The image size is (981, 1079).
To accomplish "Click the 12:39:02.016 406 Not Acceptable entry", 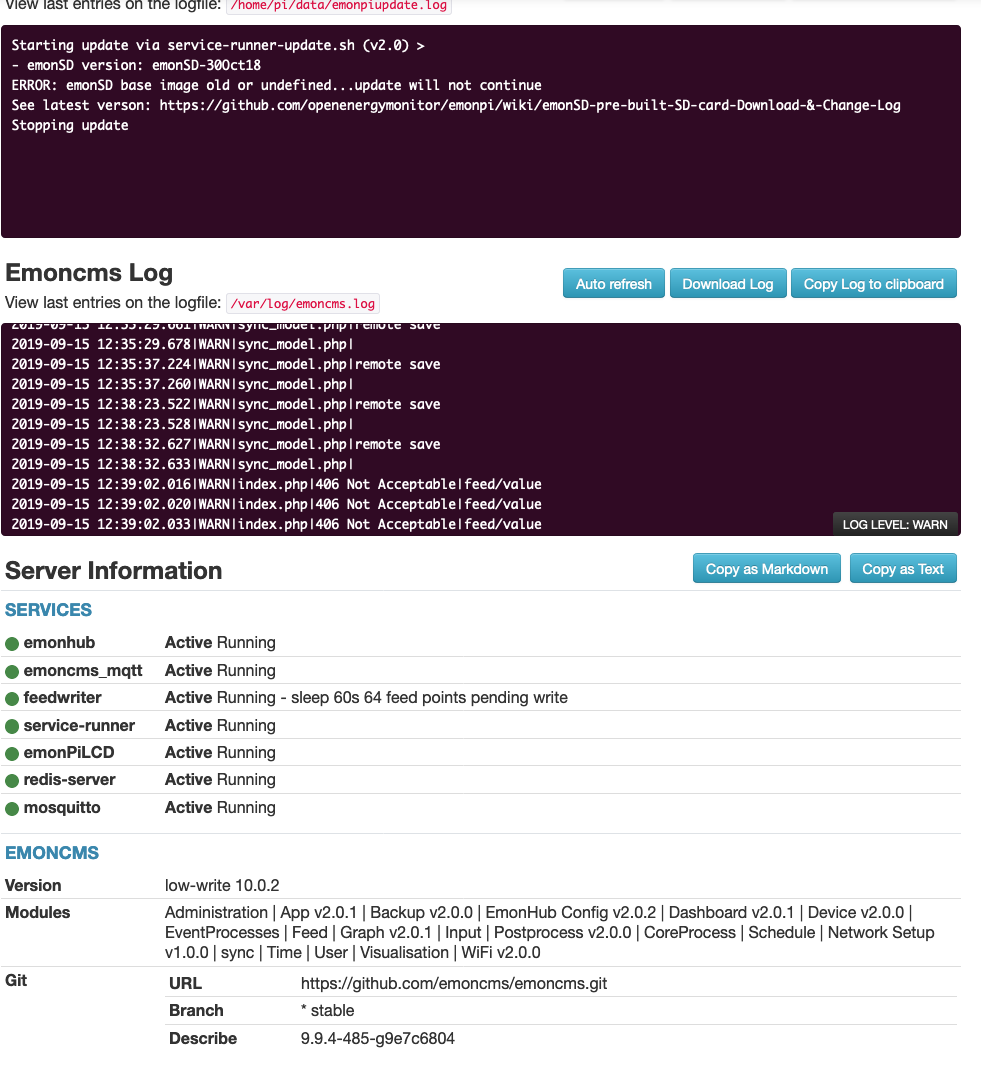I will click(x=277, y=484).
